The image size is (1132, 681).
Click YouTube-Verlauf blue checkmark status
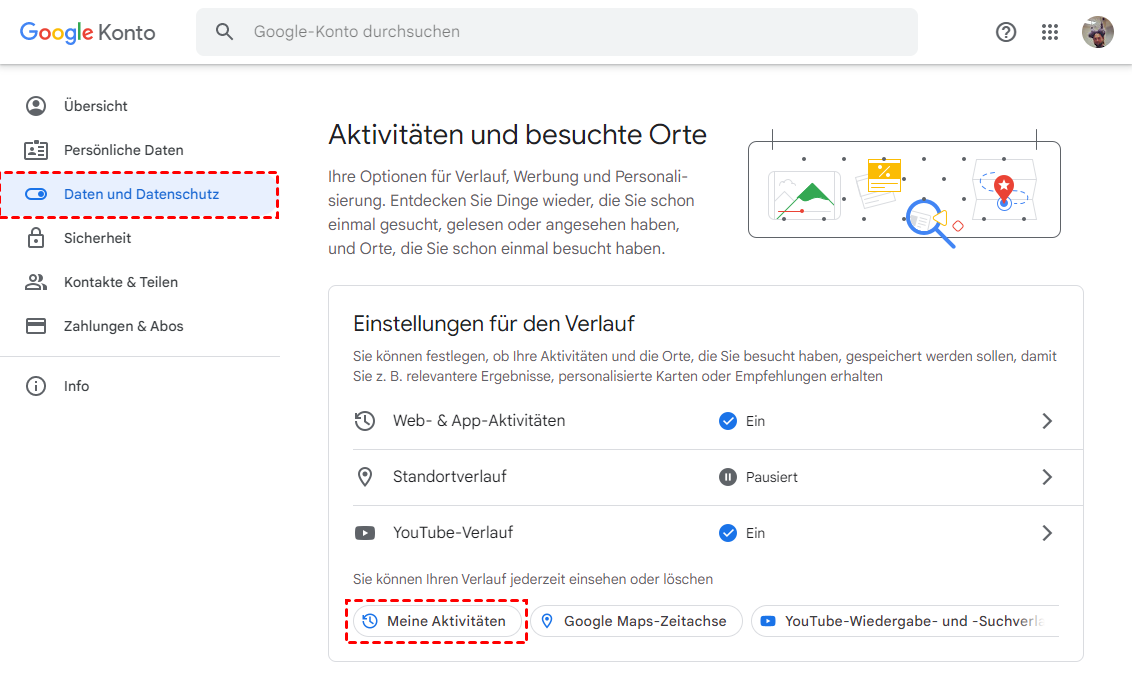pos(728,533)
